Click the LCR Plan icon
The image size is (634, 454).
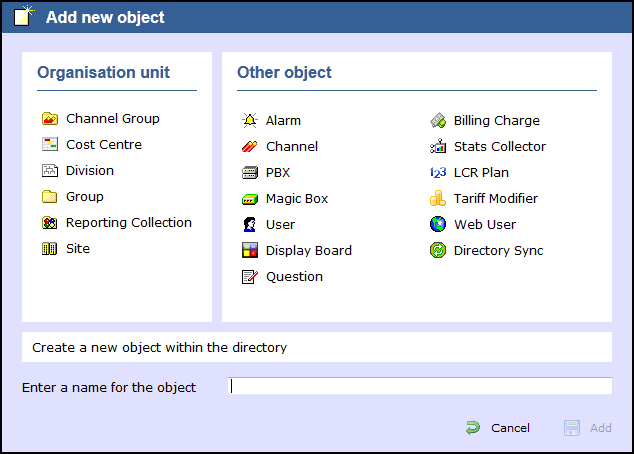[x=438, y=173]
